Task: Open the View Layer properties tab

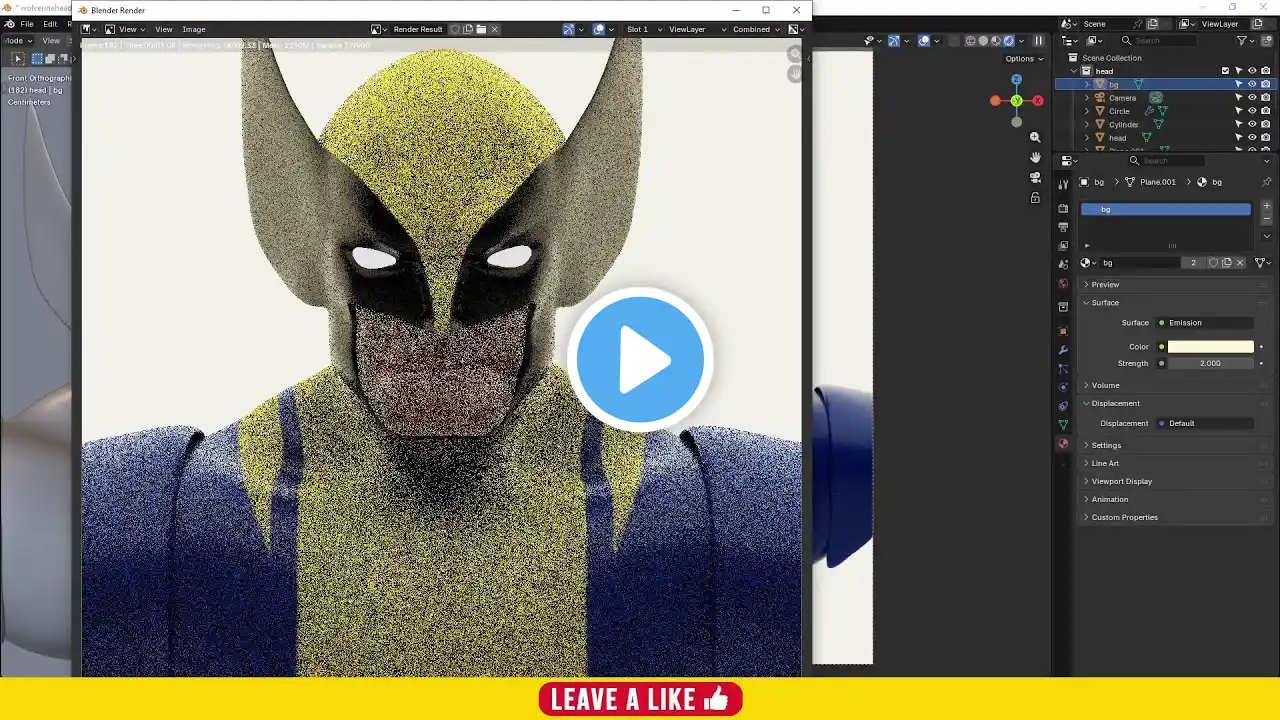Action: pyautogui.click(x=1063, y=245)
